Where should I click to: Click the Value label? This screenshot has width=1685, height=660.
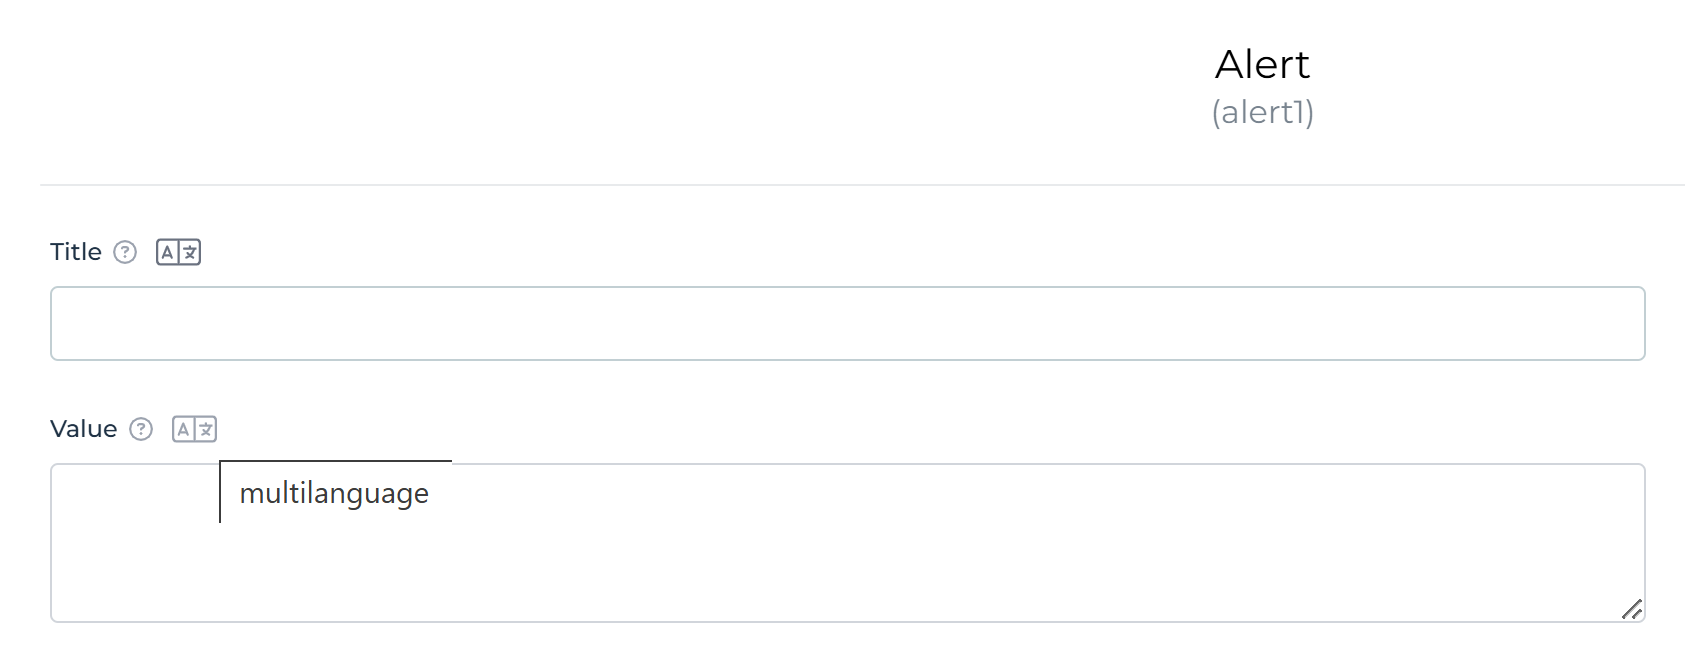click(83, 429)
